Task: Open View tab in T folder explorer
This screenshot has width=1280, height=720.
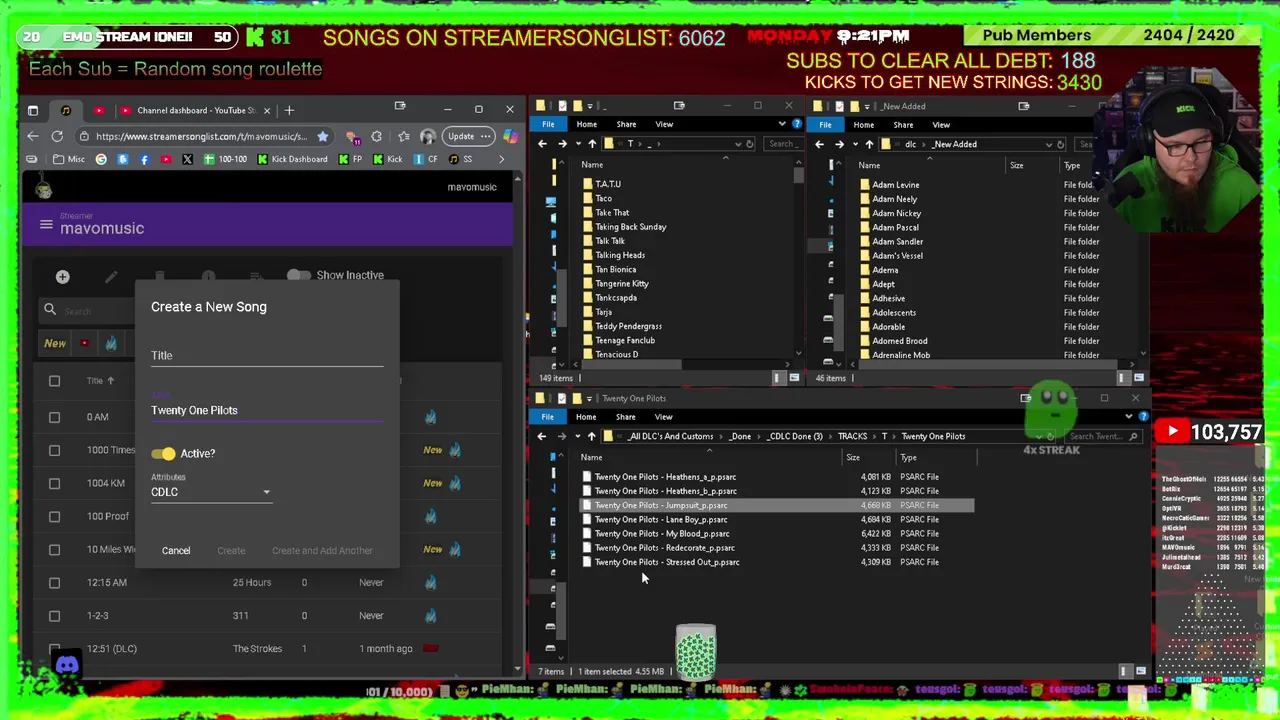Action: tap(664, 125)
